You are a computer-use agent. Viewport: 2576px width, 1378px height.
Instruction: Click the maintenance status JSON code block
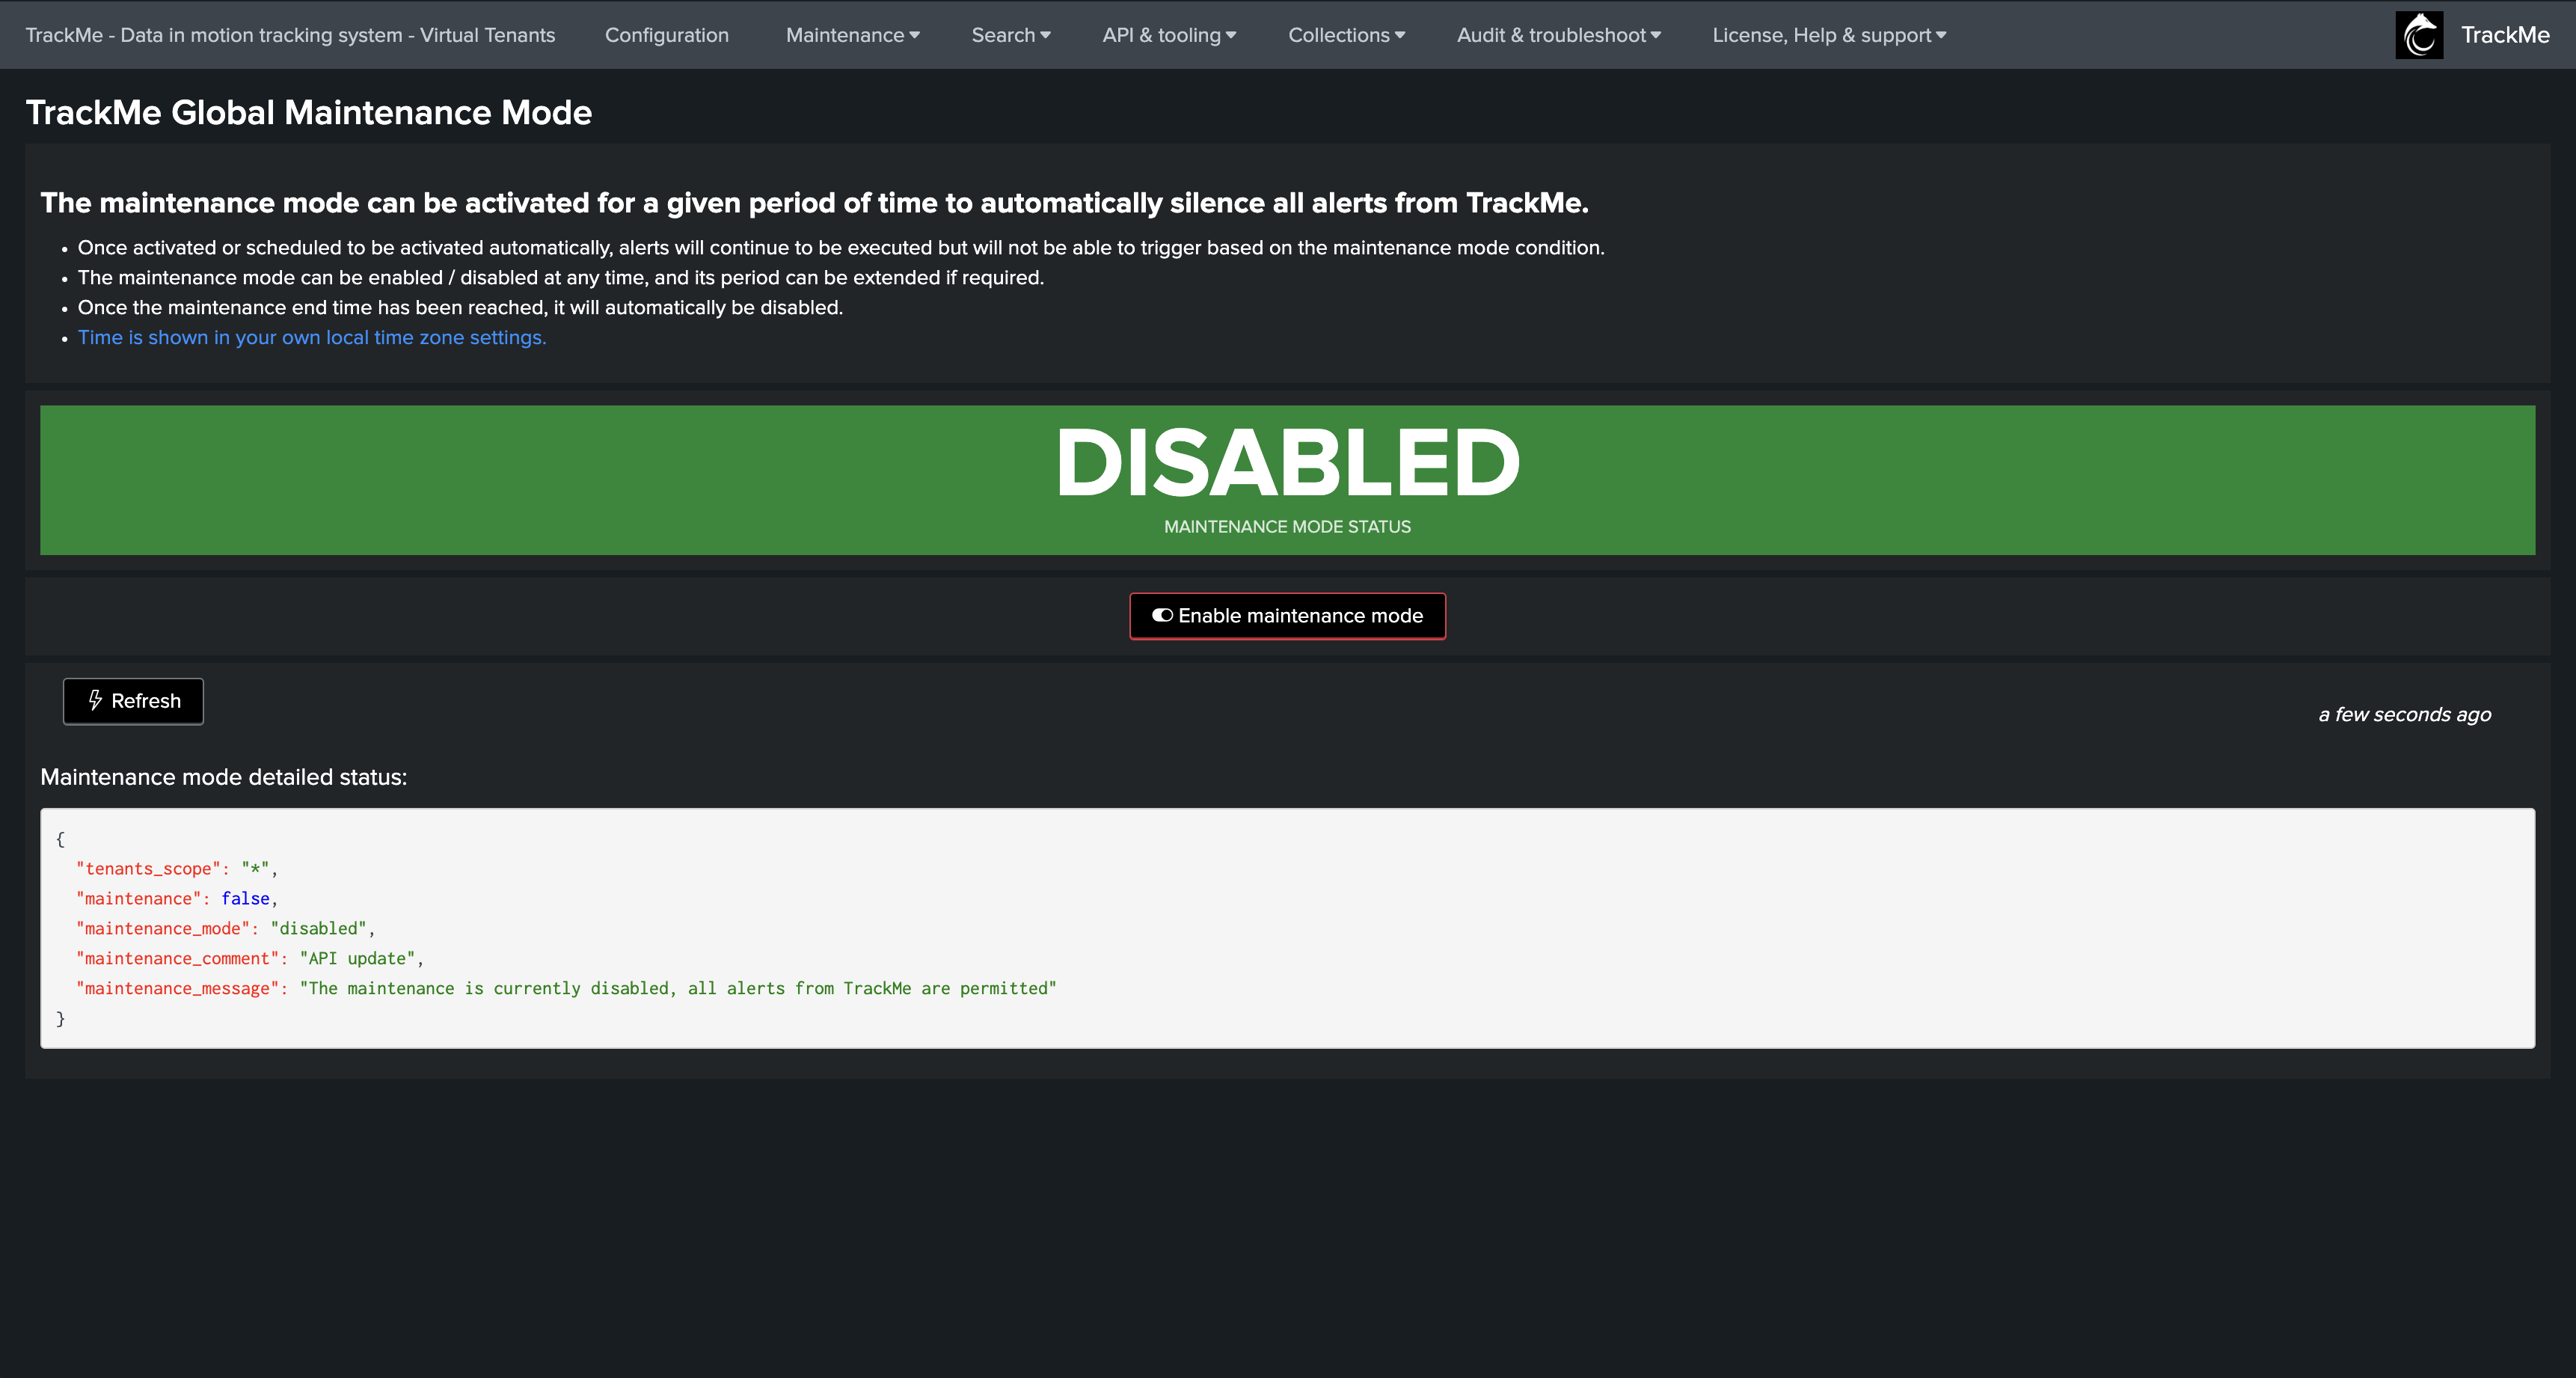[1287, 927]
